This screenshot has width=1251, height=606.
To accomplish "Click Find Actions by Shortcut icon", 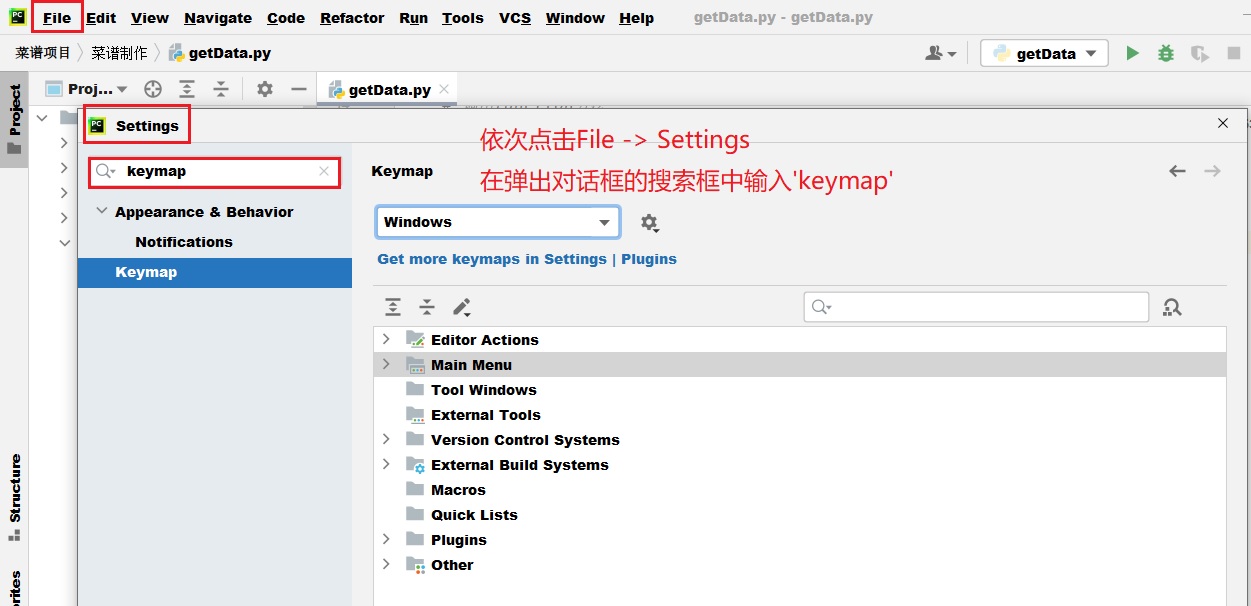I will pos(1172,308).
